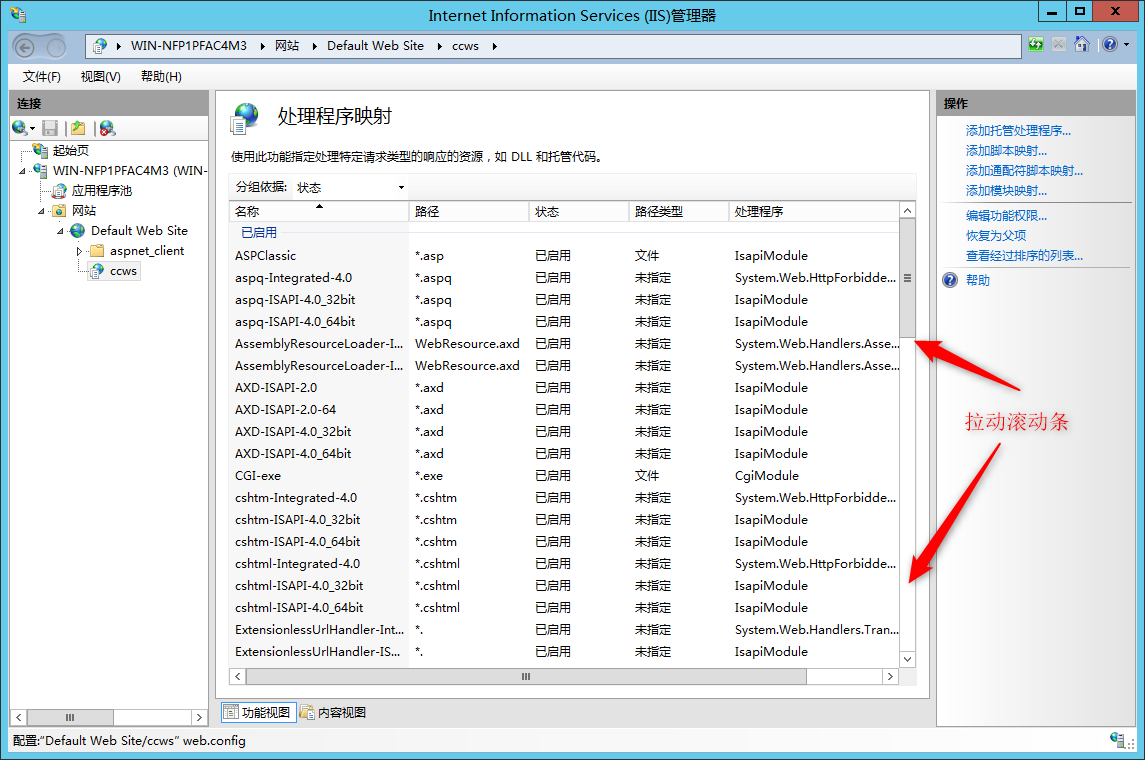
Task: Click the 已启用 group header
Action: pos(259,233)
